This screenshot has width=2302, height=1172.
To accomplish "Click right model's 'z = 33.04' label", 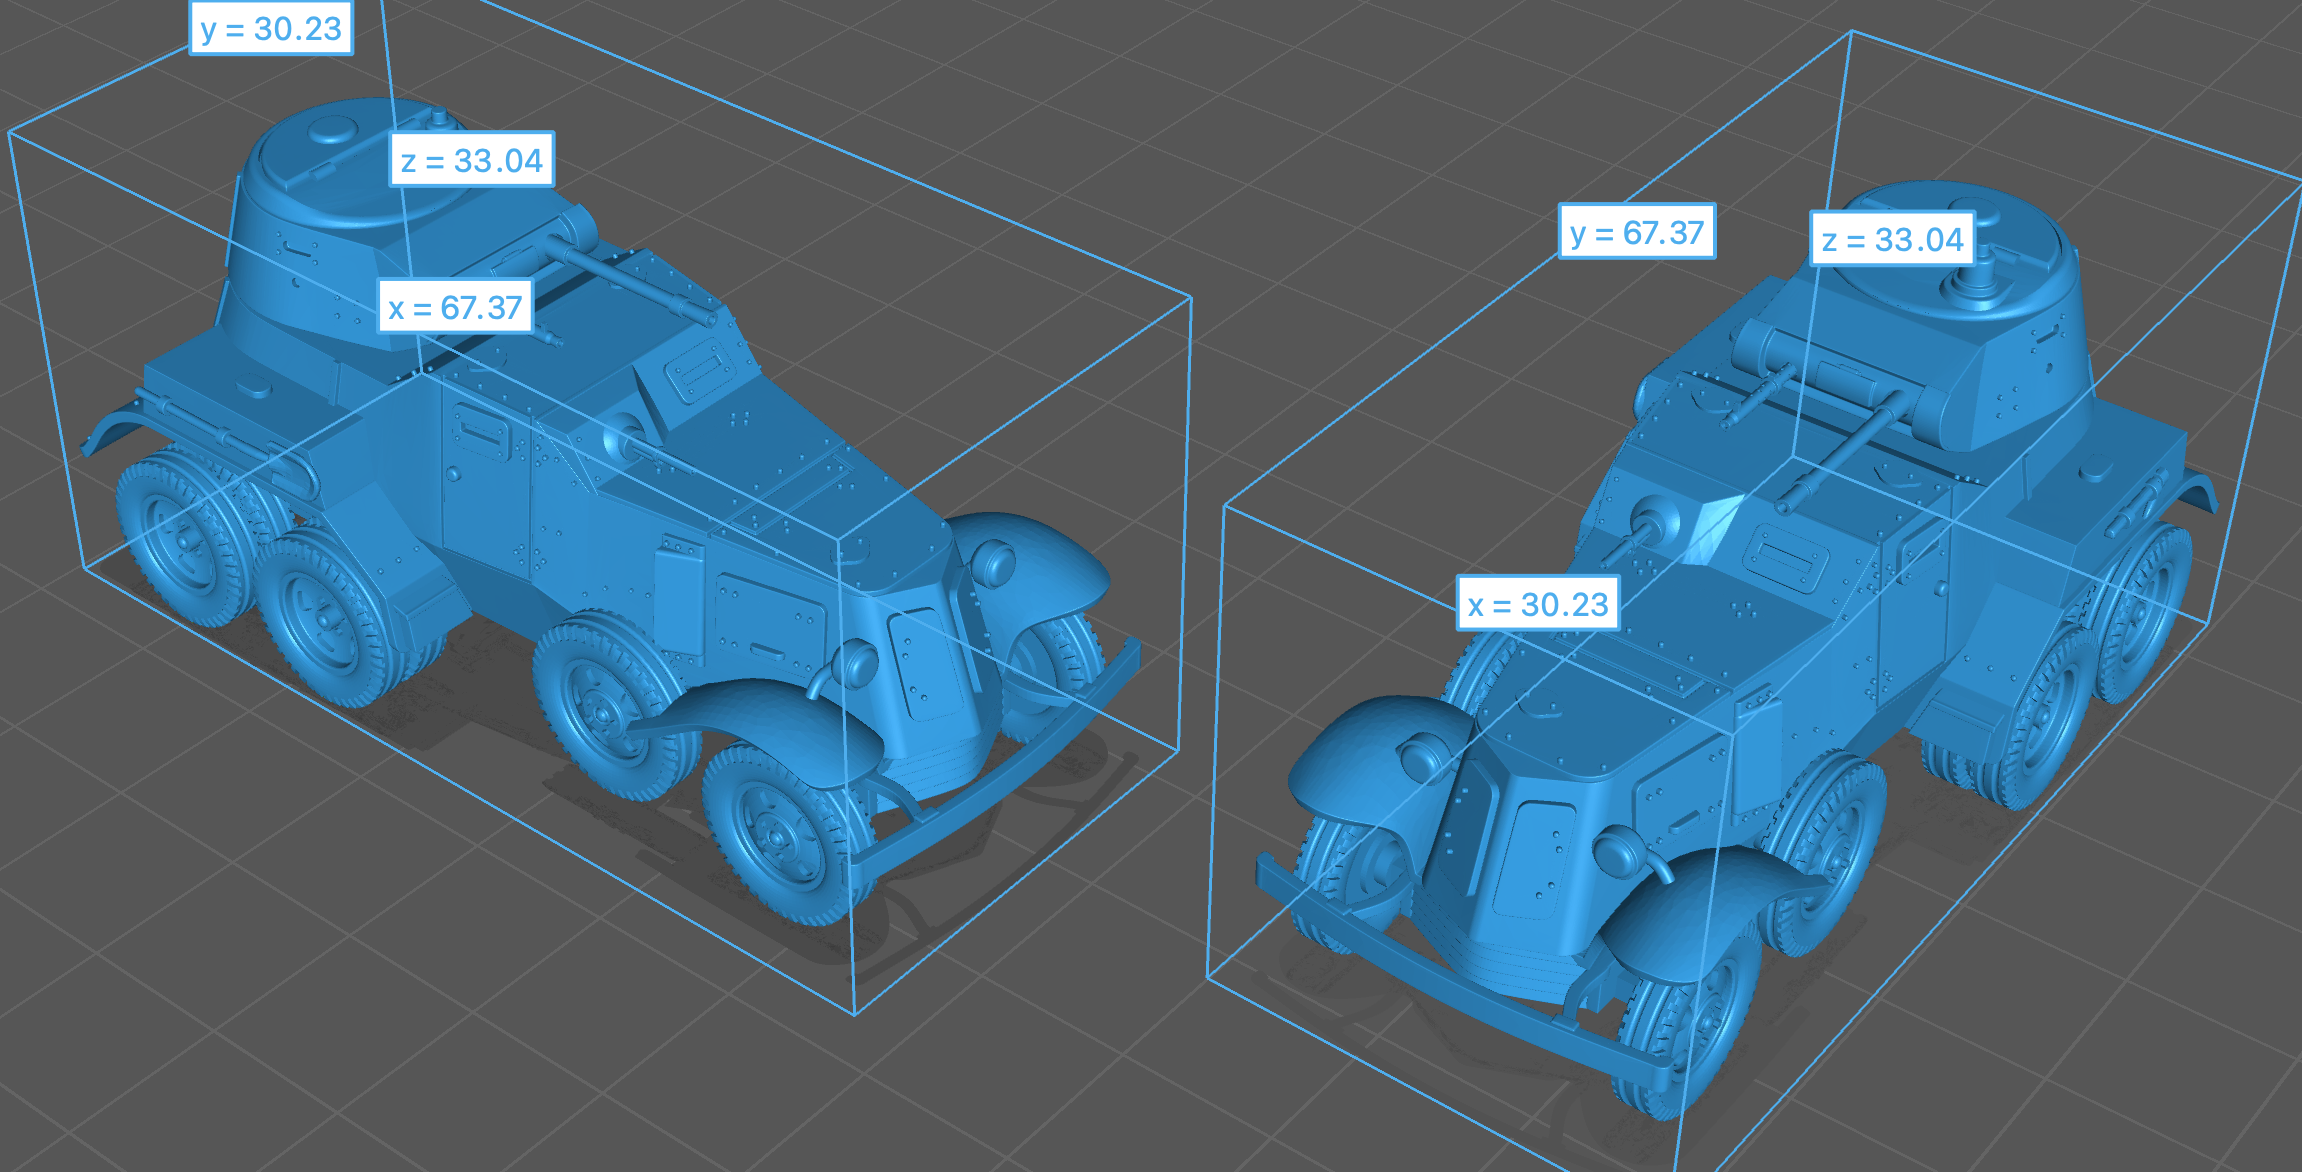I will [1892, 240].
